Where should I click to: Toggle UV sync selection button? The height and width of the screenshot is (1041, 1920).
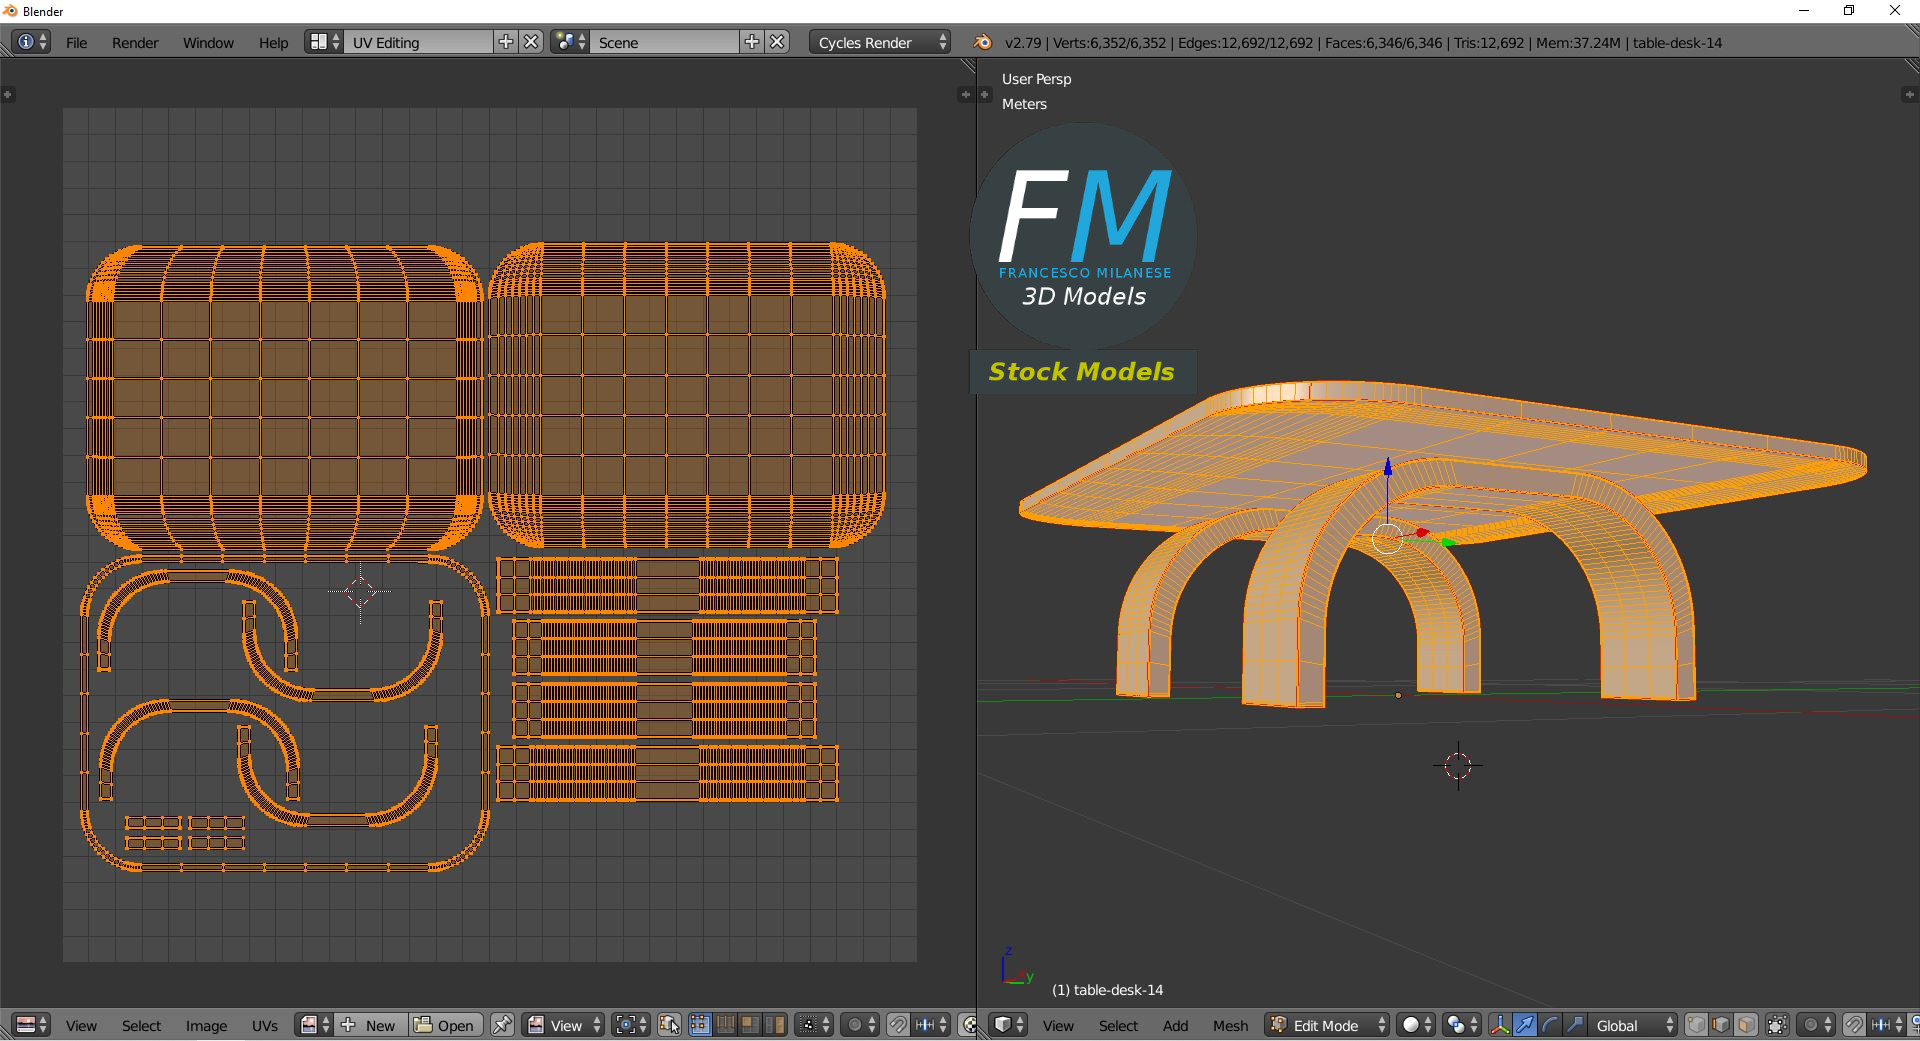(670, 1026)
